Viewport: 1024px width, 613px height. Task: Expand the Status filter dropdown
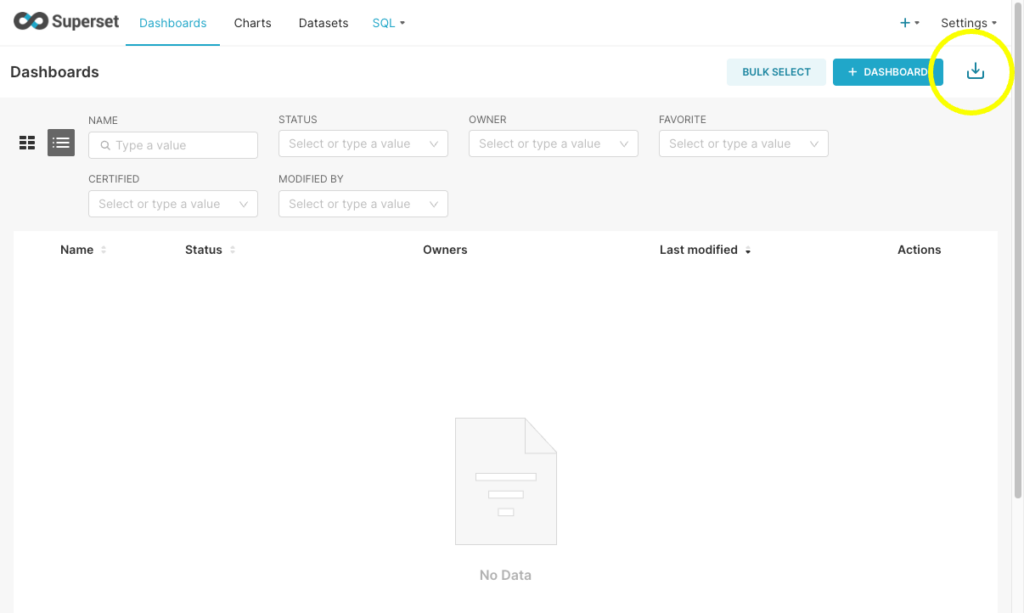(433, 144)
